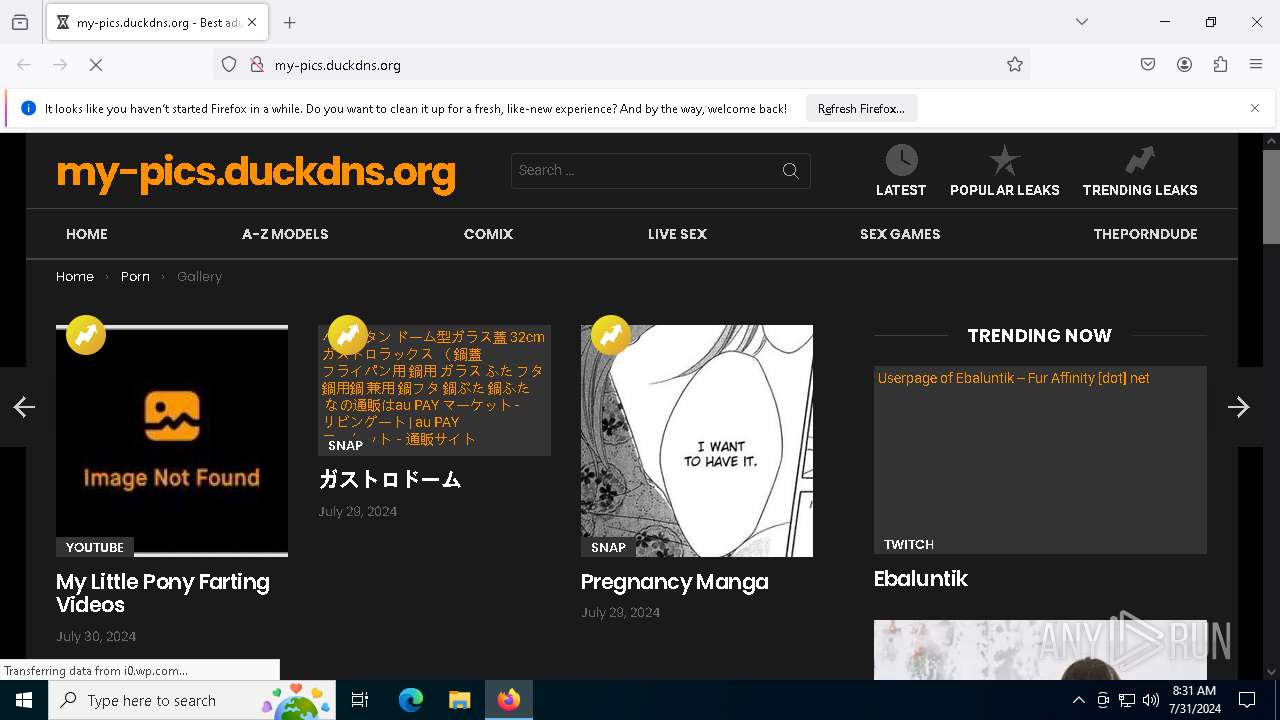Bookmark this page with the star

pos(1015,65)
